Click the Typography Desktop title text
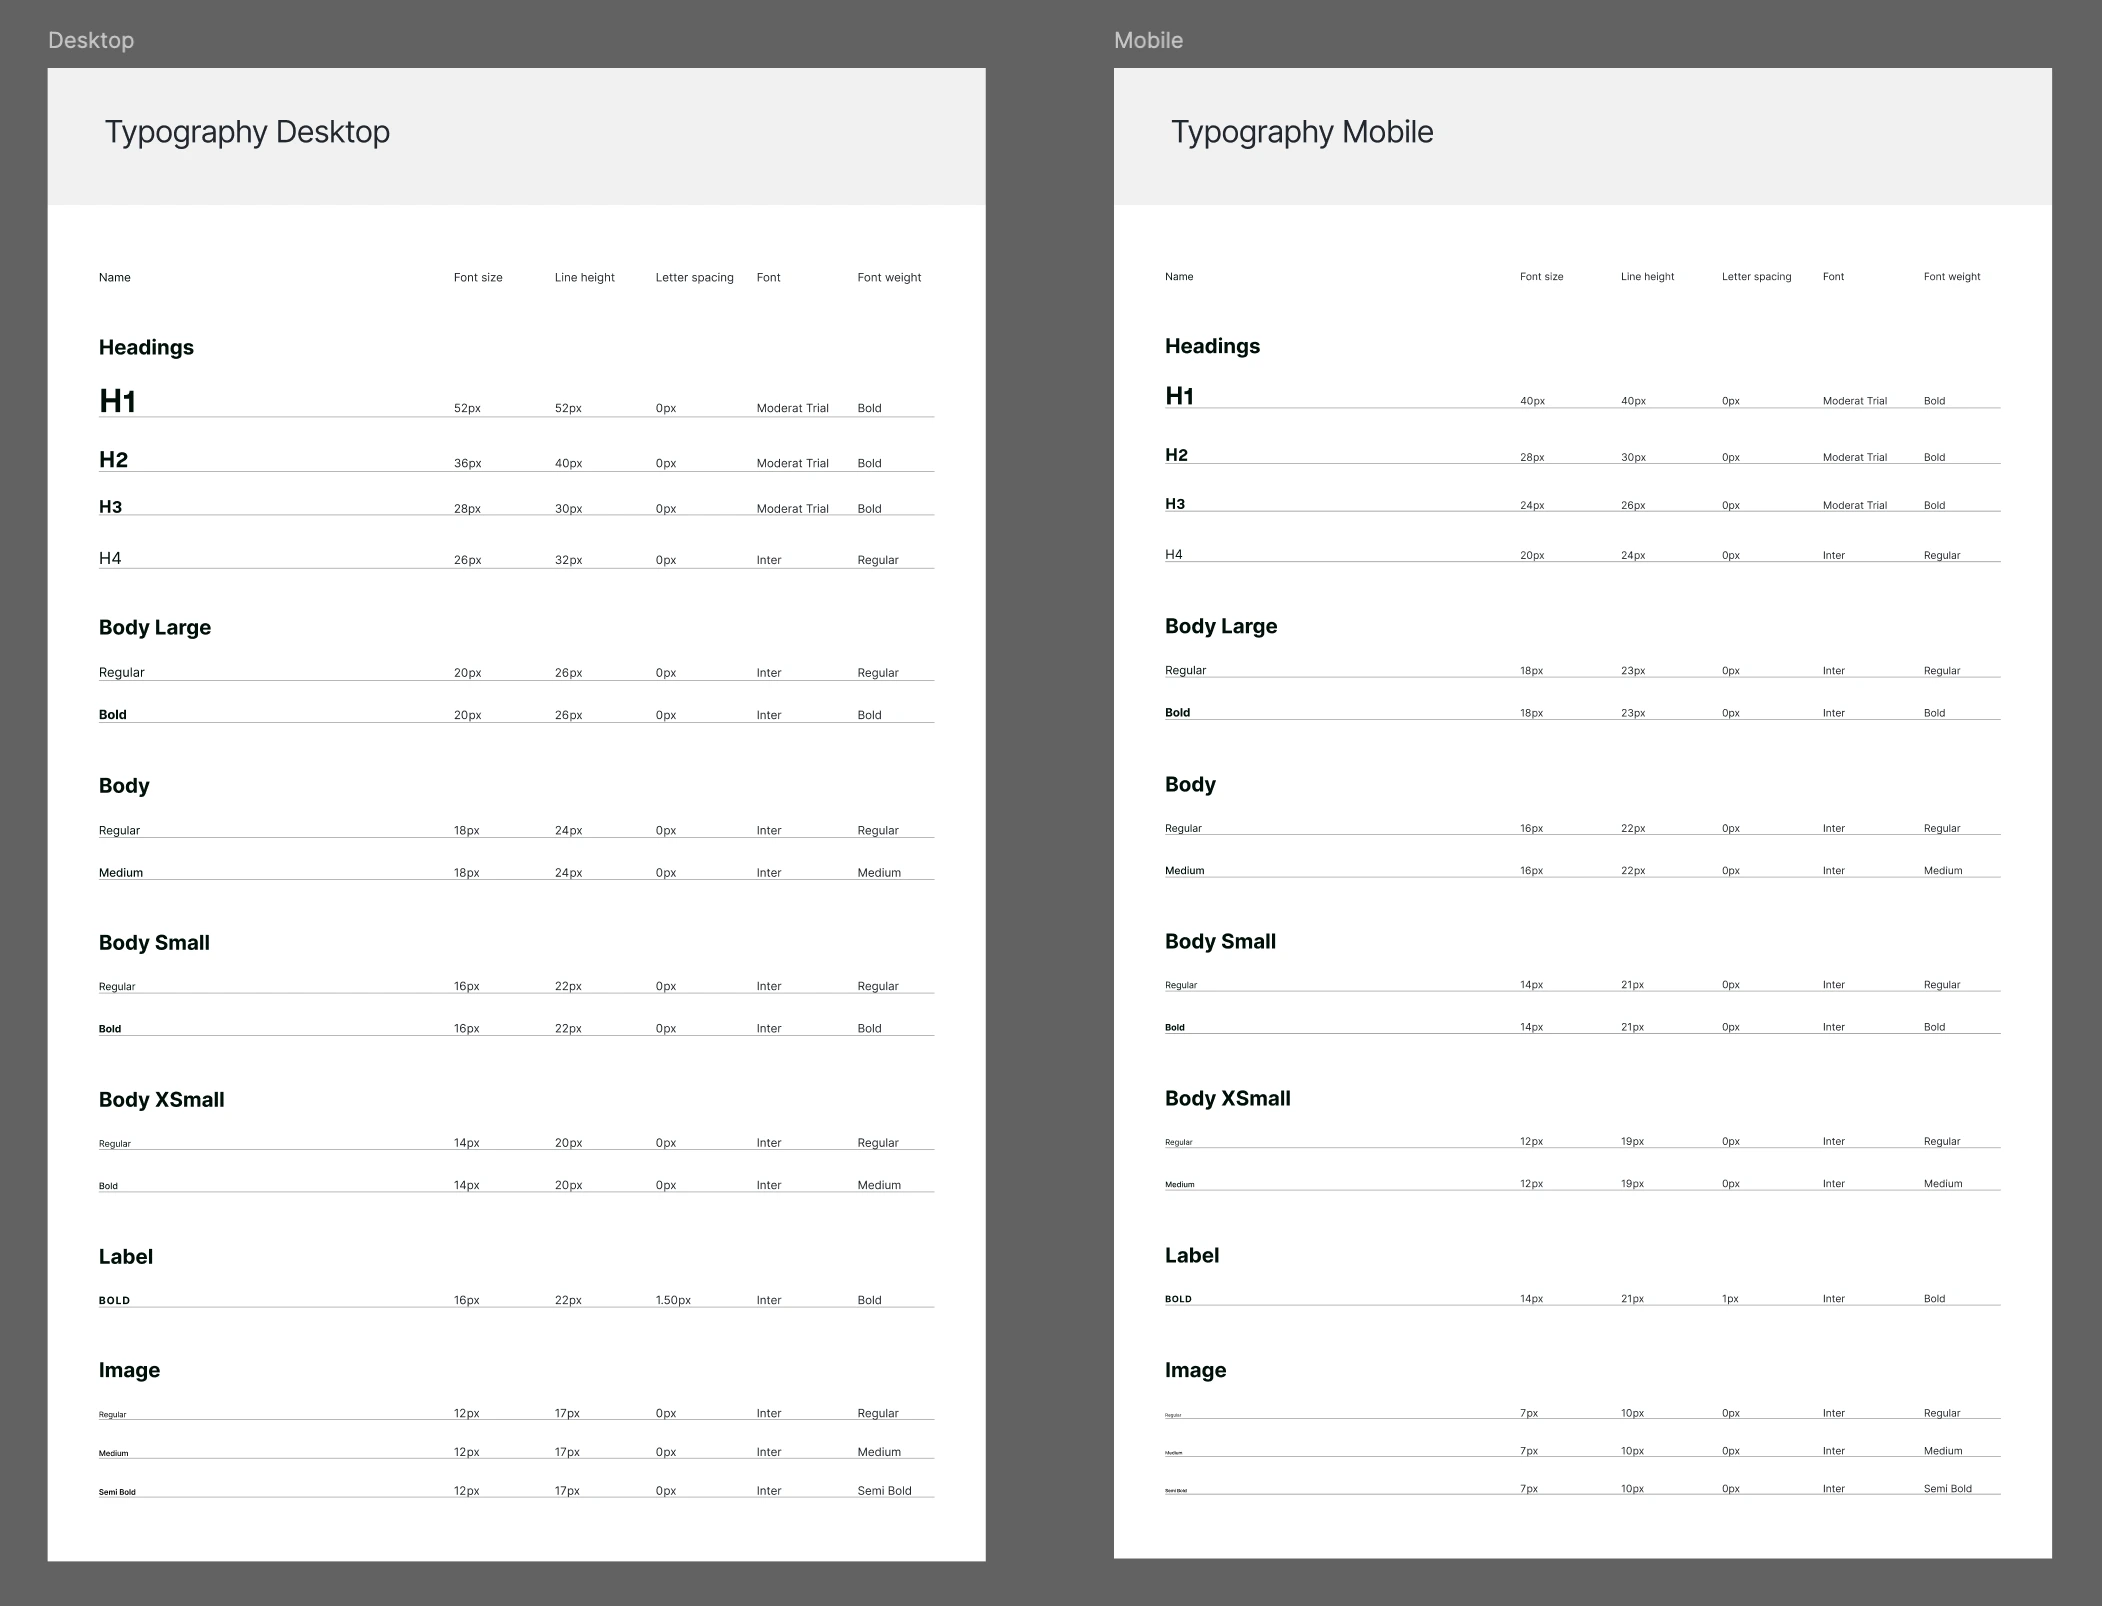2102x1606 pixels. (247, 132)
